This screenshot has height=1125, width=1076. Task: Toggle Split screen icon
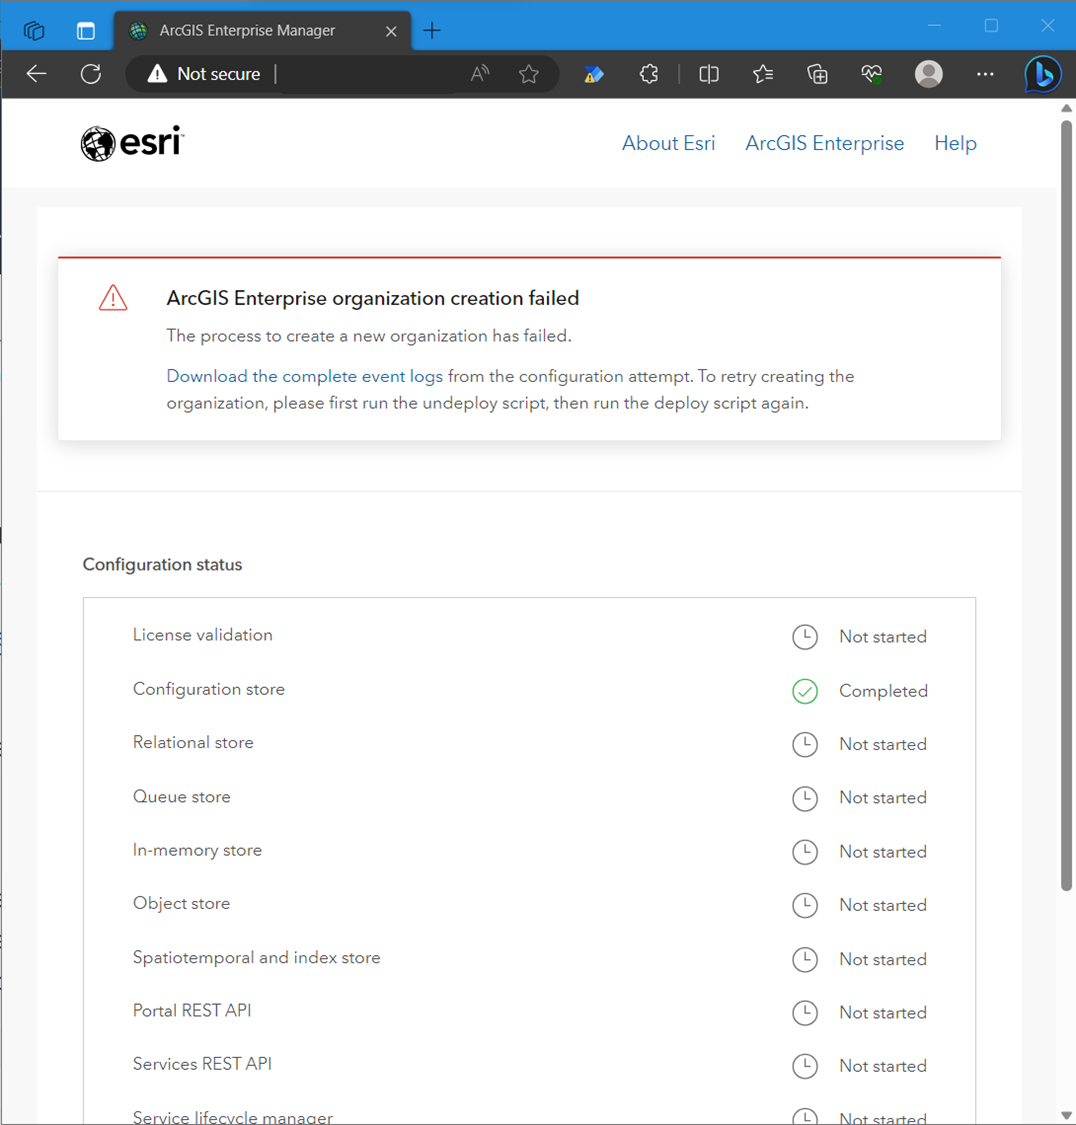tap(709, 74)
